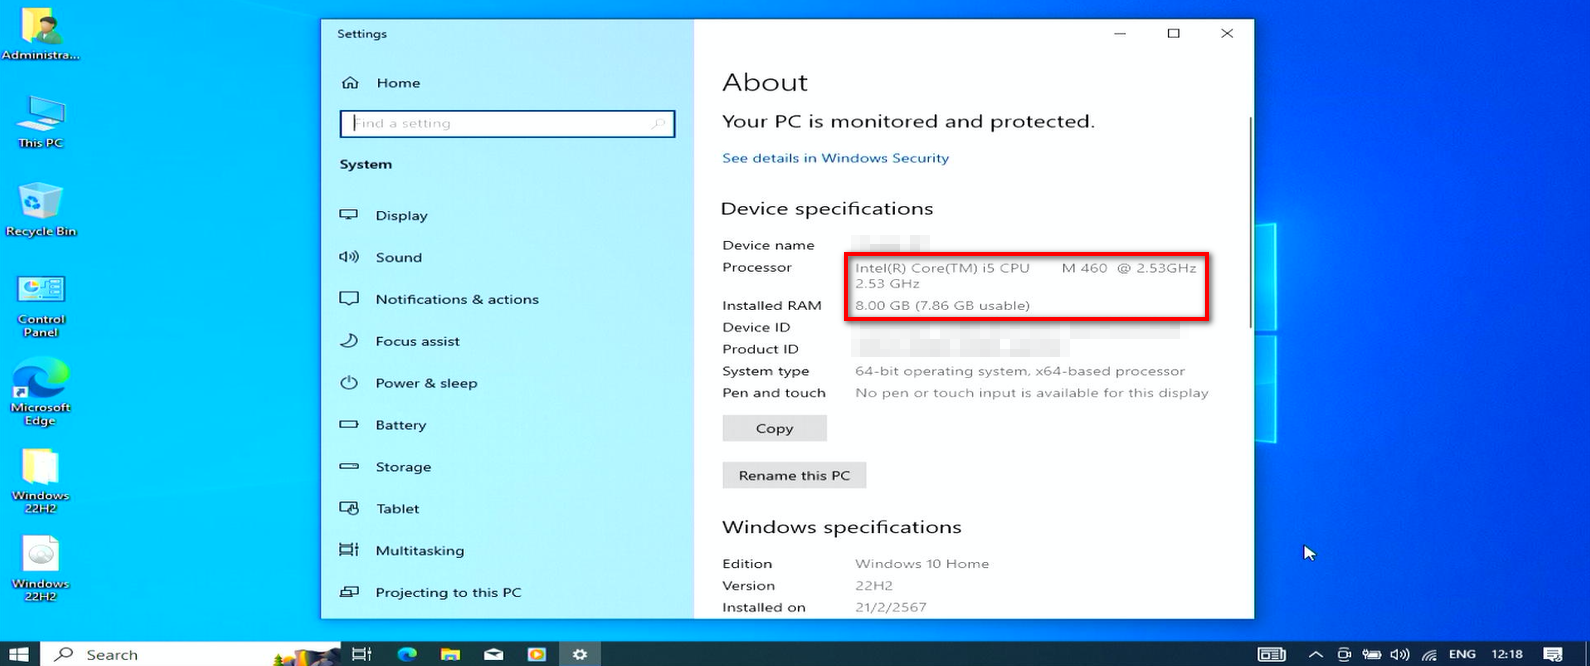Open the Mail app from the taskbar
The width and height of the screenshot is (1590, 666).
click(x=494, y=654)
